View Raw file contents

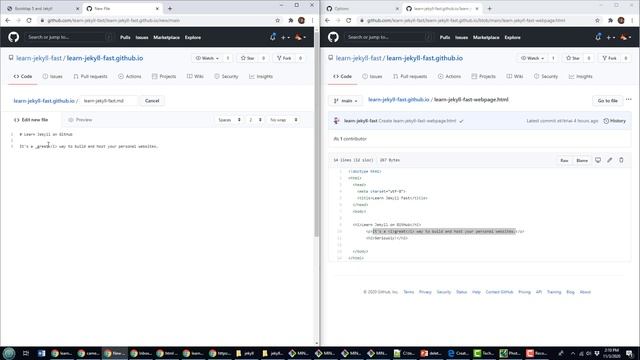564,160
